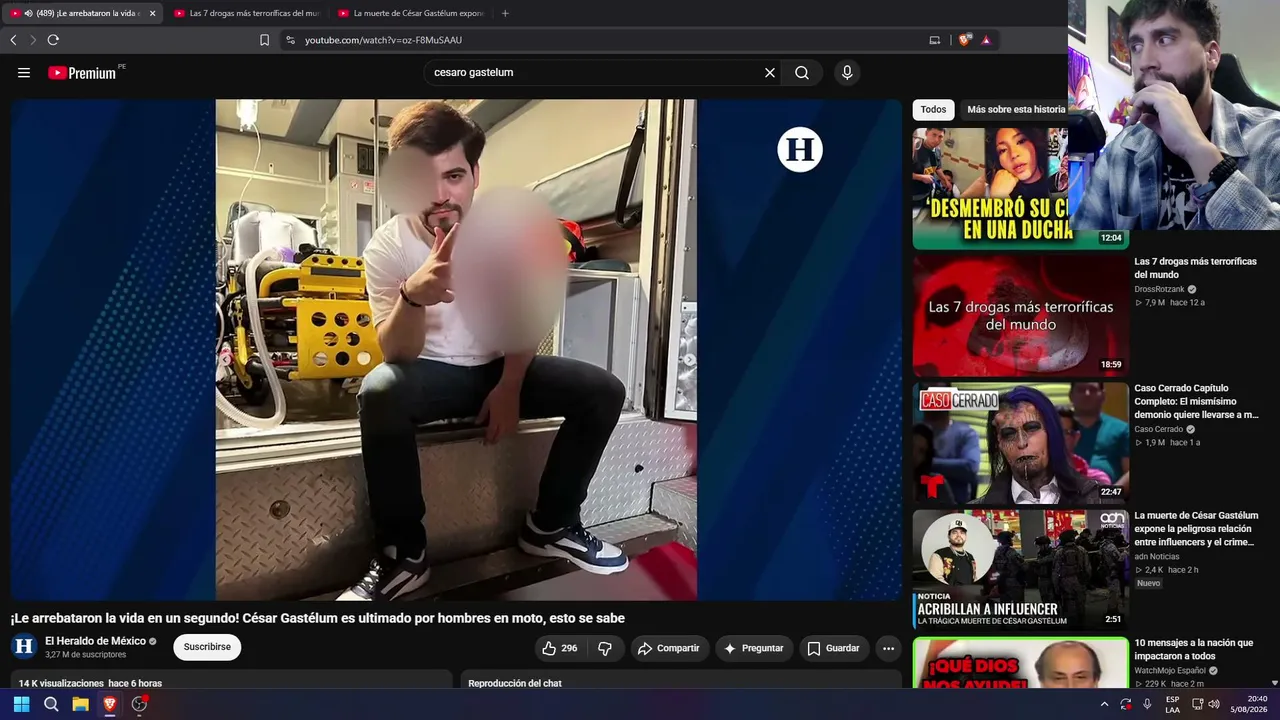Screen dimensions: 1280x720
Task: Click the El Heraldo 'H' watermark in video
Action: (800, 150)
